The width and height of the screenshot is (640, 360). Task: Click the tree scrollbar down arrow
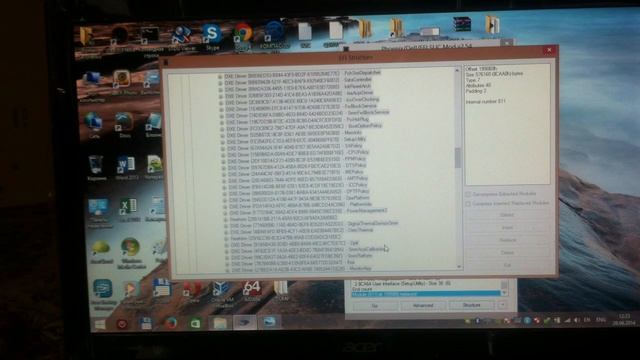tap(459, 267)
